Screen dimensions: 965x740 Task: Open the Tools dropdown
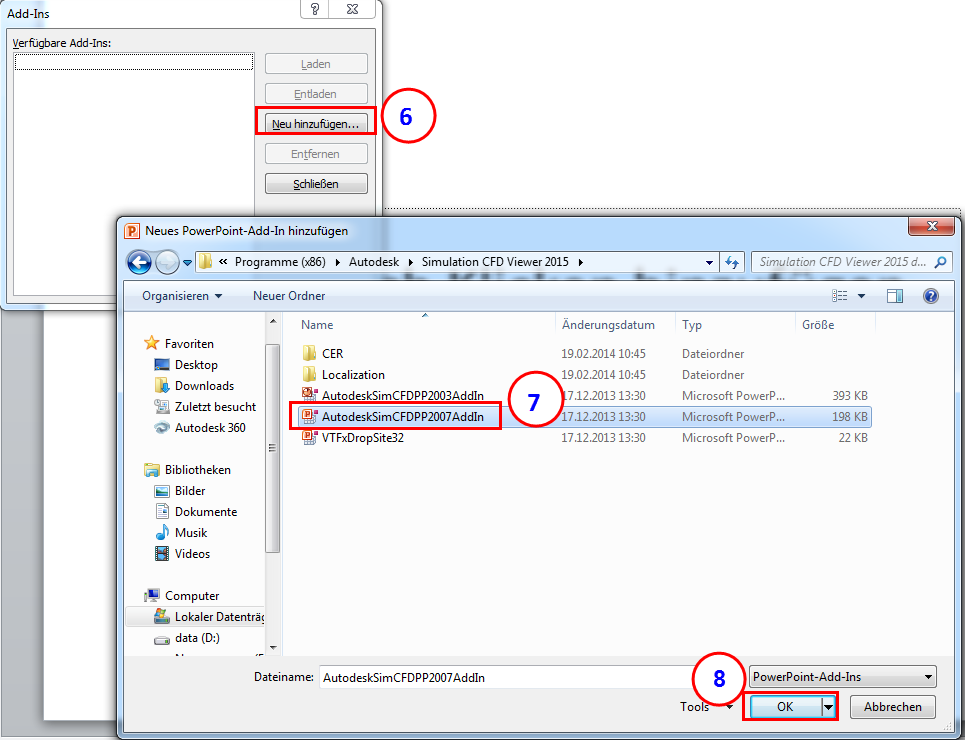pos(707,707)
